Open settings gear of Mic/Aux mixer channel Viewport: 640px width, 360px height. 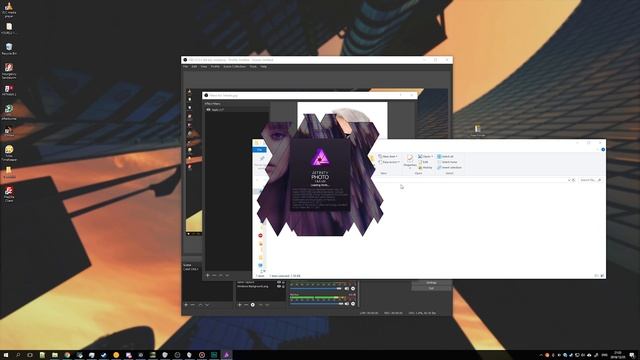pyautogui.click(x=353, y=304)
